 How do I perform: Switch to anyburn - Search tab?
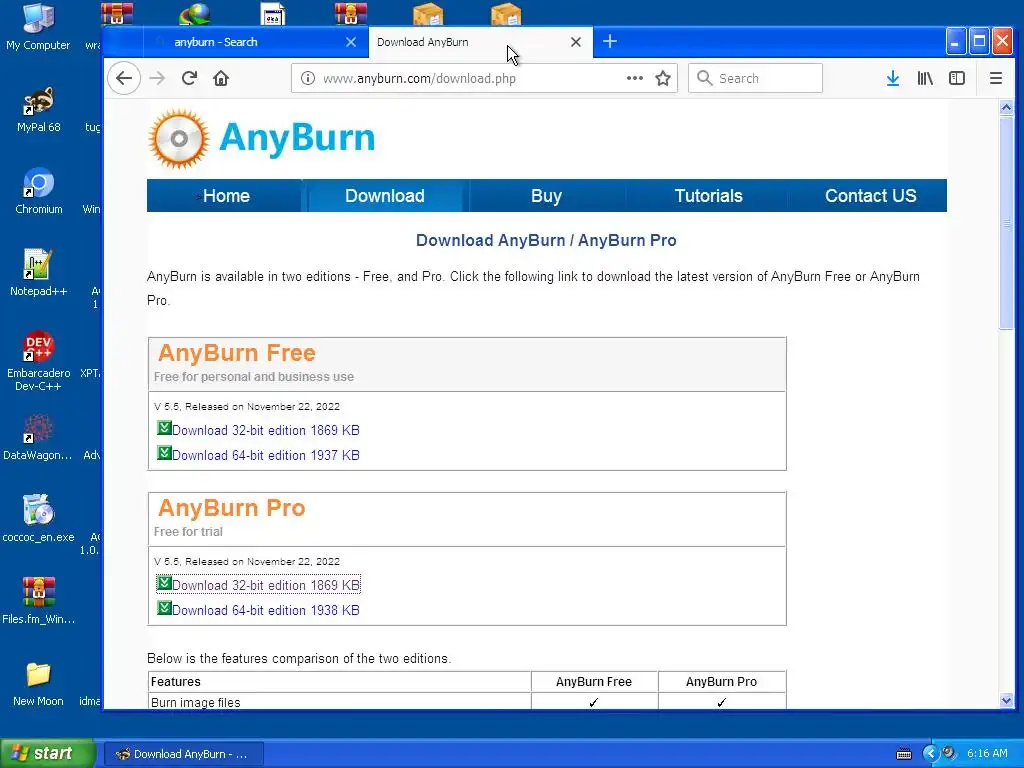[255, 42]
